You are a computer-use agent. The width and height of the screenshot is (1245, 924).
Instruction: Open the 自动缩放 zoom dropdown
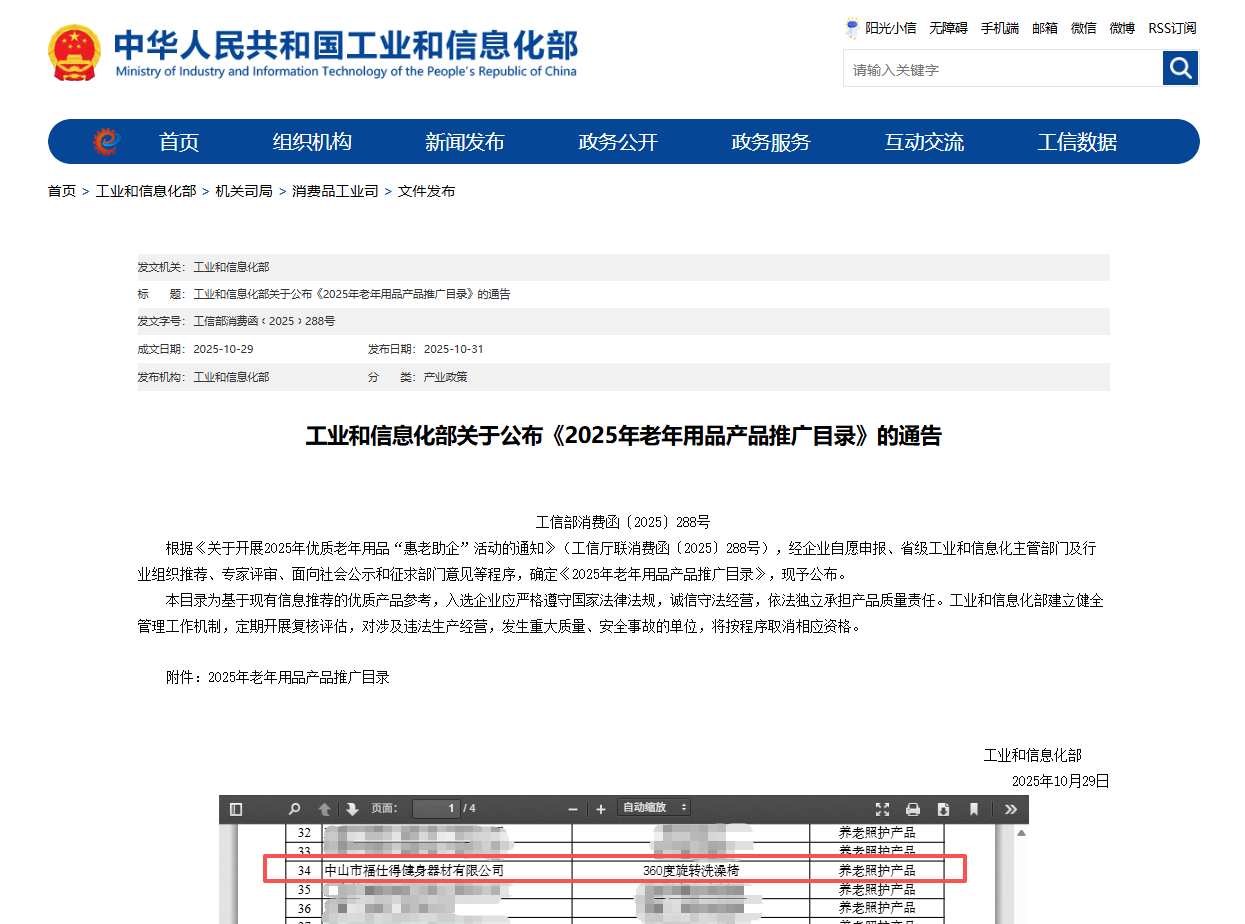tap(655, 808)
